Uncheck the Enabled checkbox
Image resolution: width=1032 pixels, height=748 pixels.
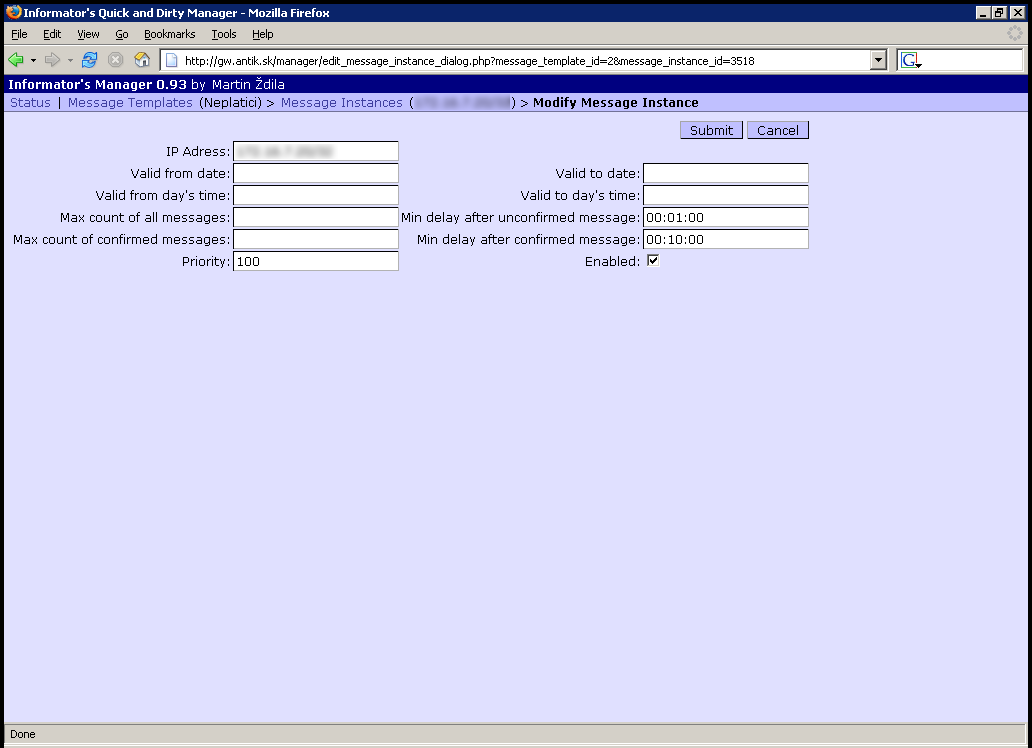click(654, 261)
